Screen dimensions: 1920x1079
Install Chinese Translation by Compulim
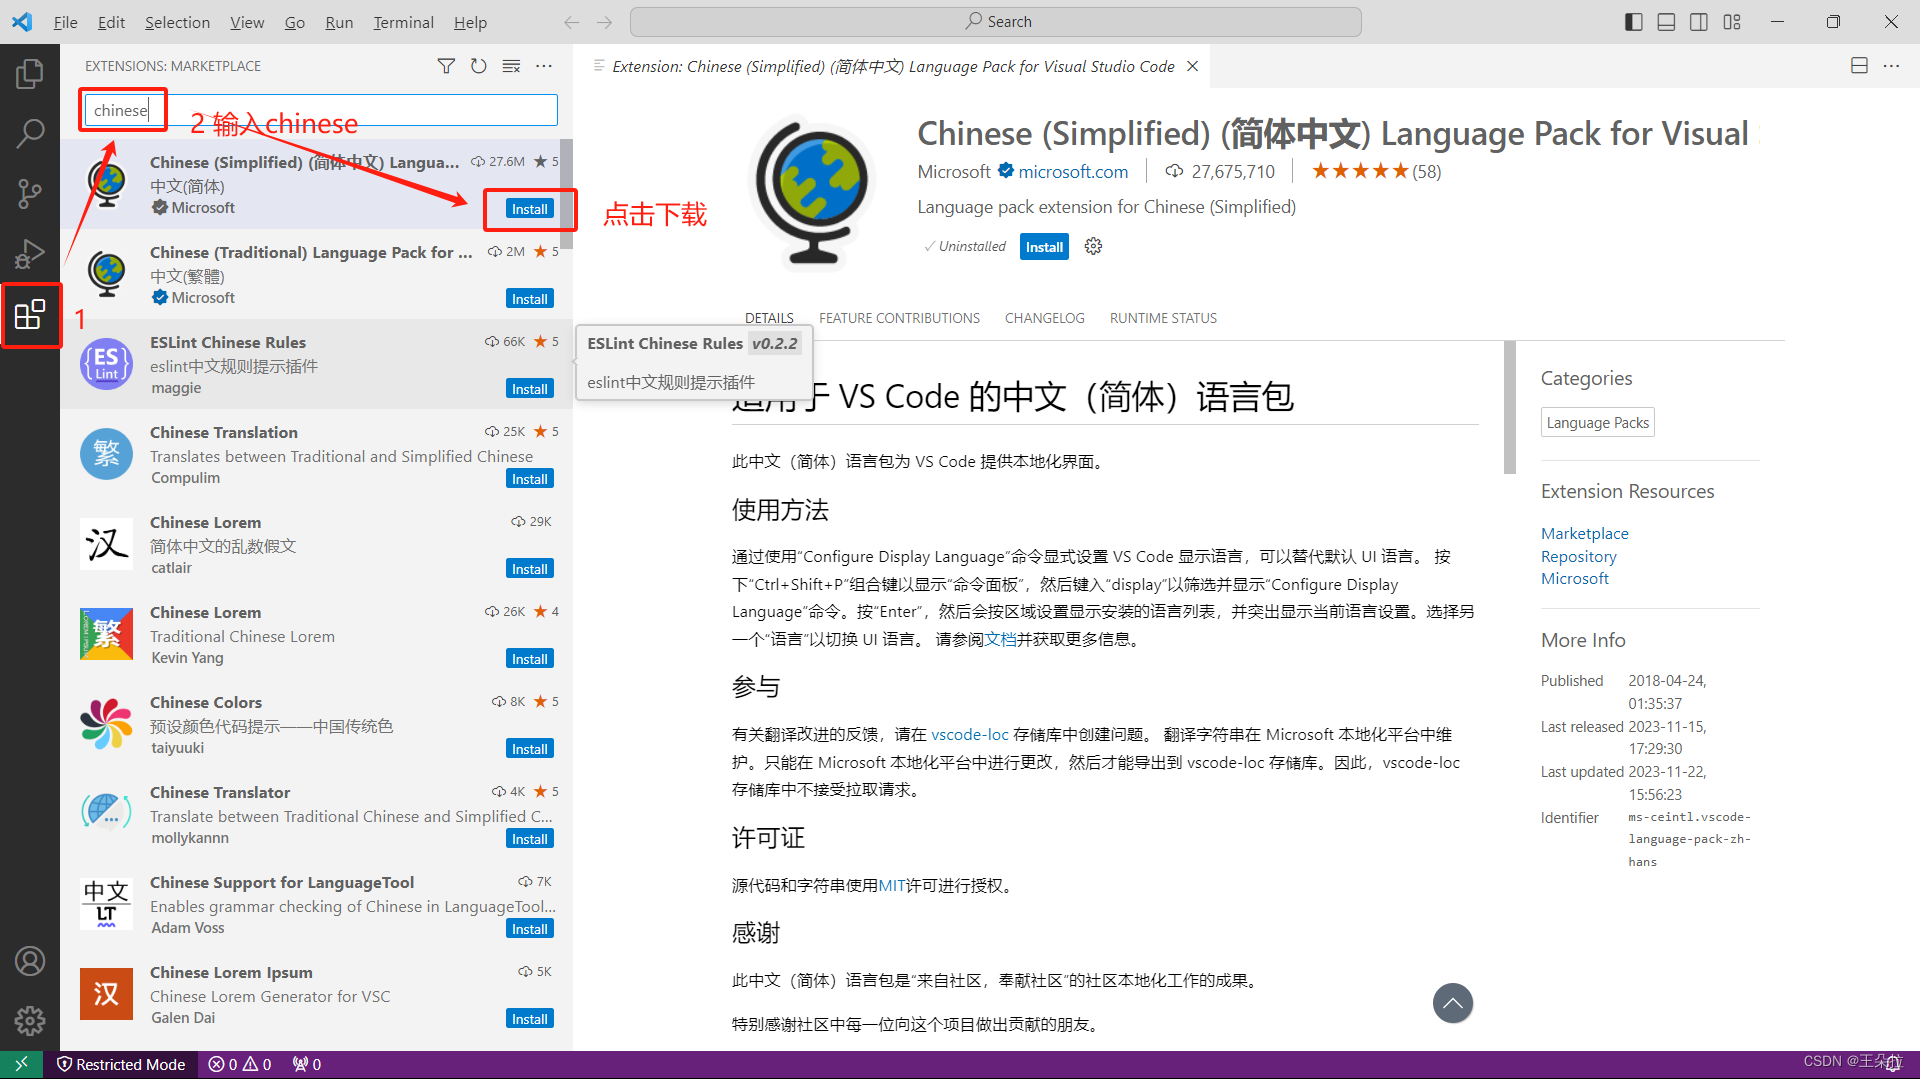click(530, 479)
